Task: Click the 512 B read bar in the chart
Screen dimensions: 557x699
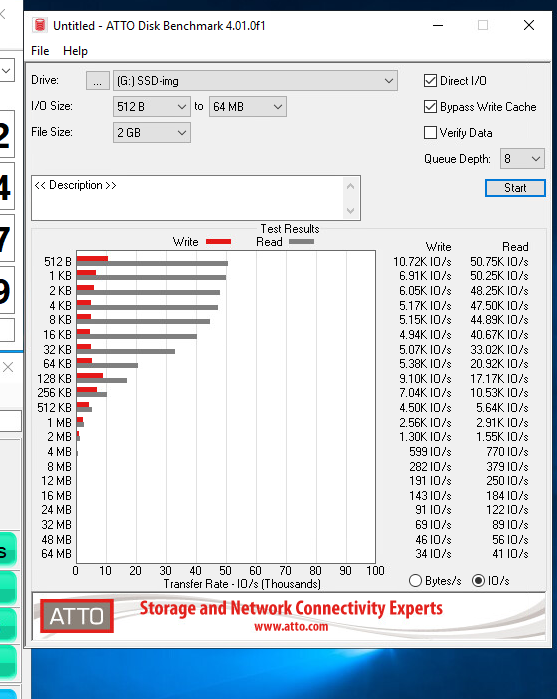Action: 152,263
